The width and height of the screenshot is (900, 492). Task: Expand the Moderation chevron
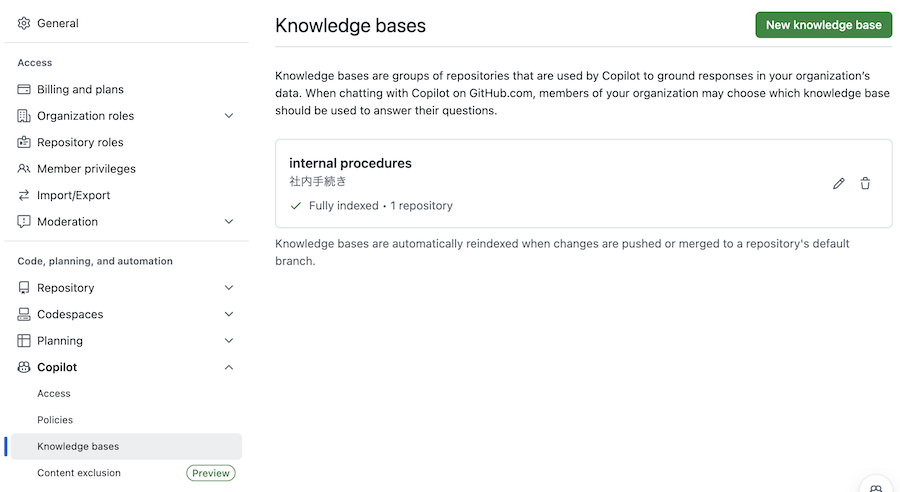coord(229,222)
